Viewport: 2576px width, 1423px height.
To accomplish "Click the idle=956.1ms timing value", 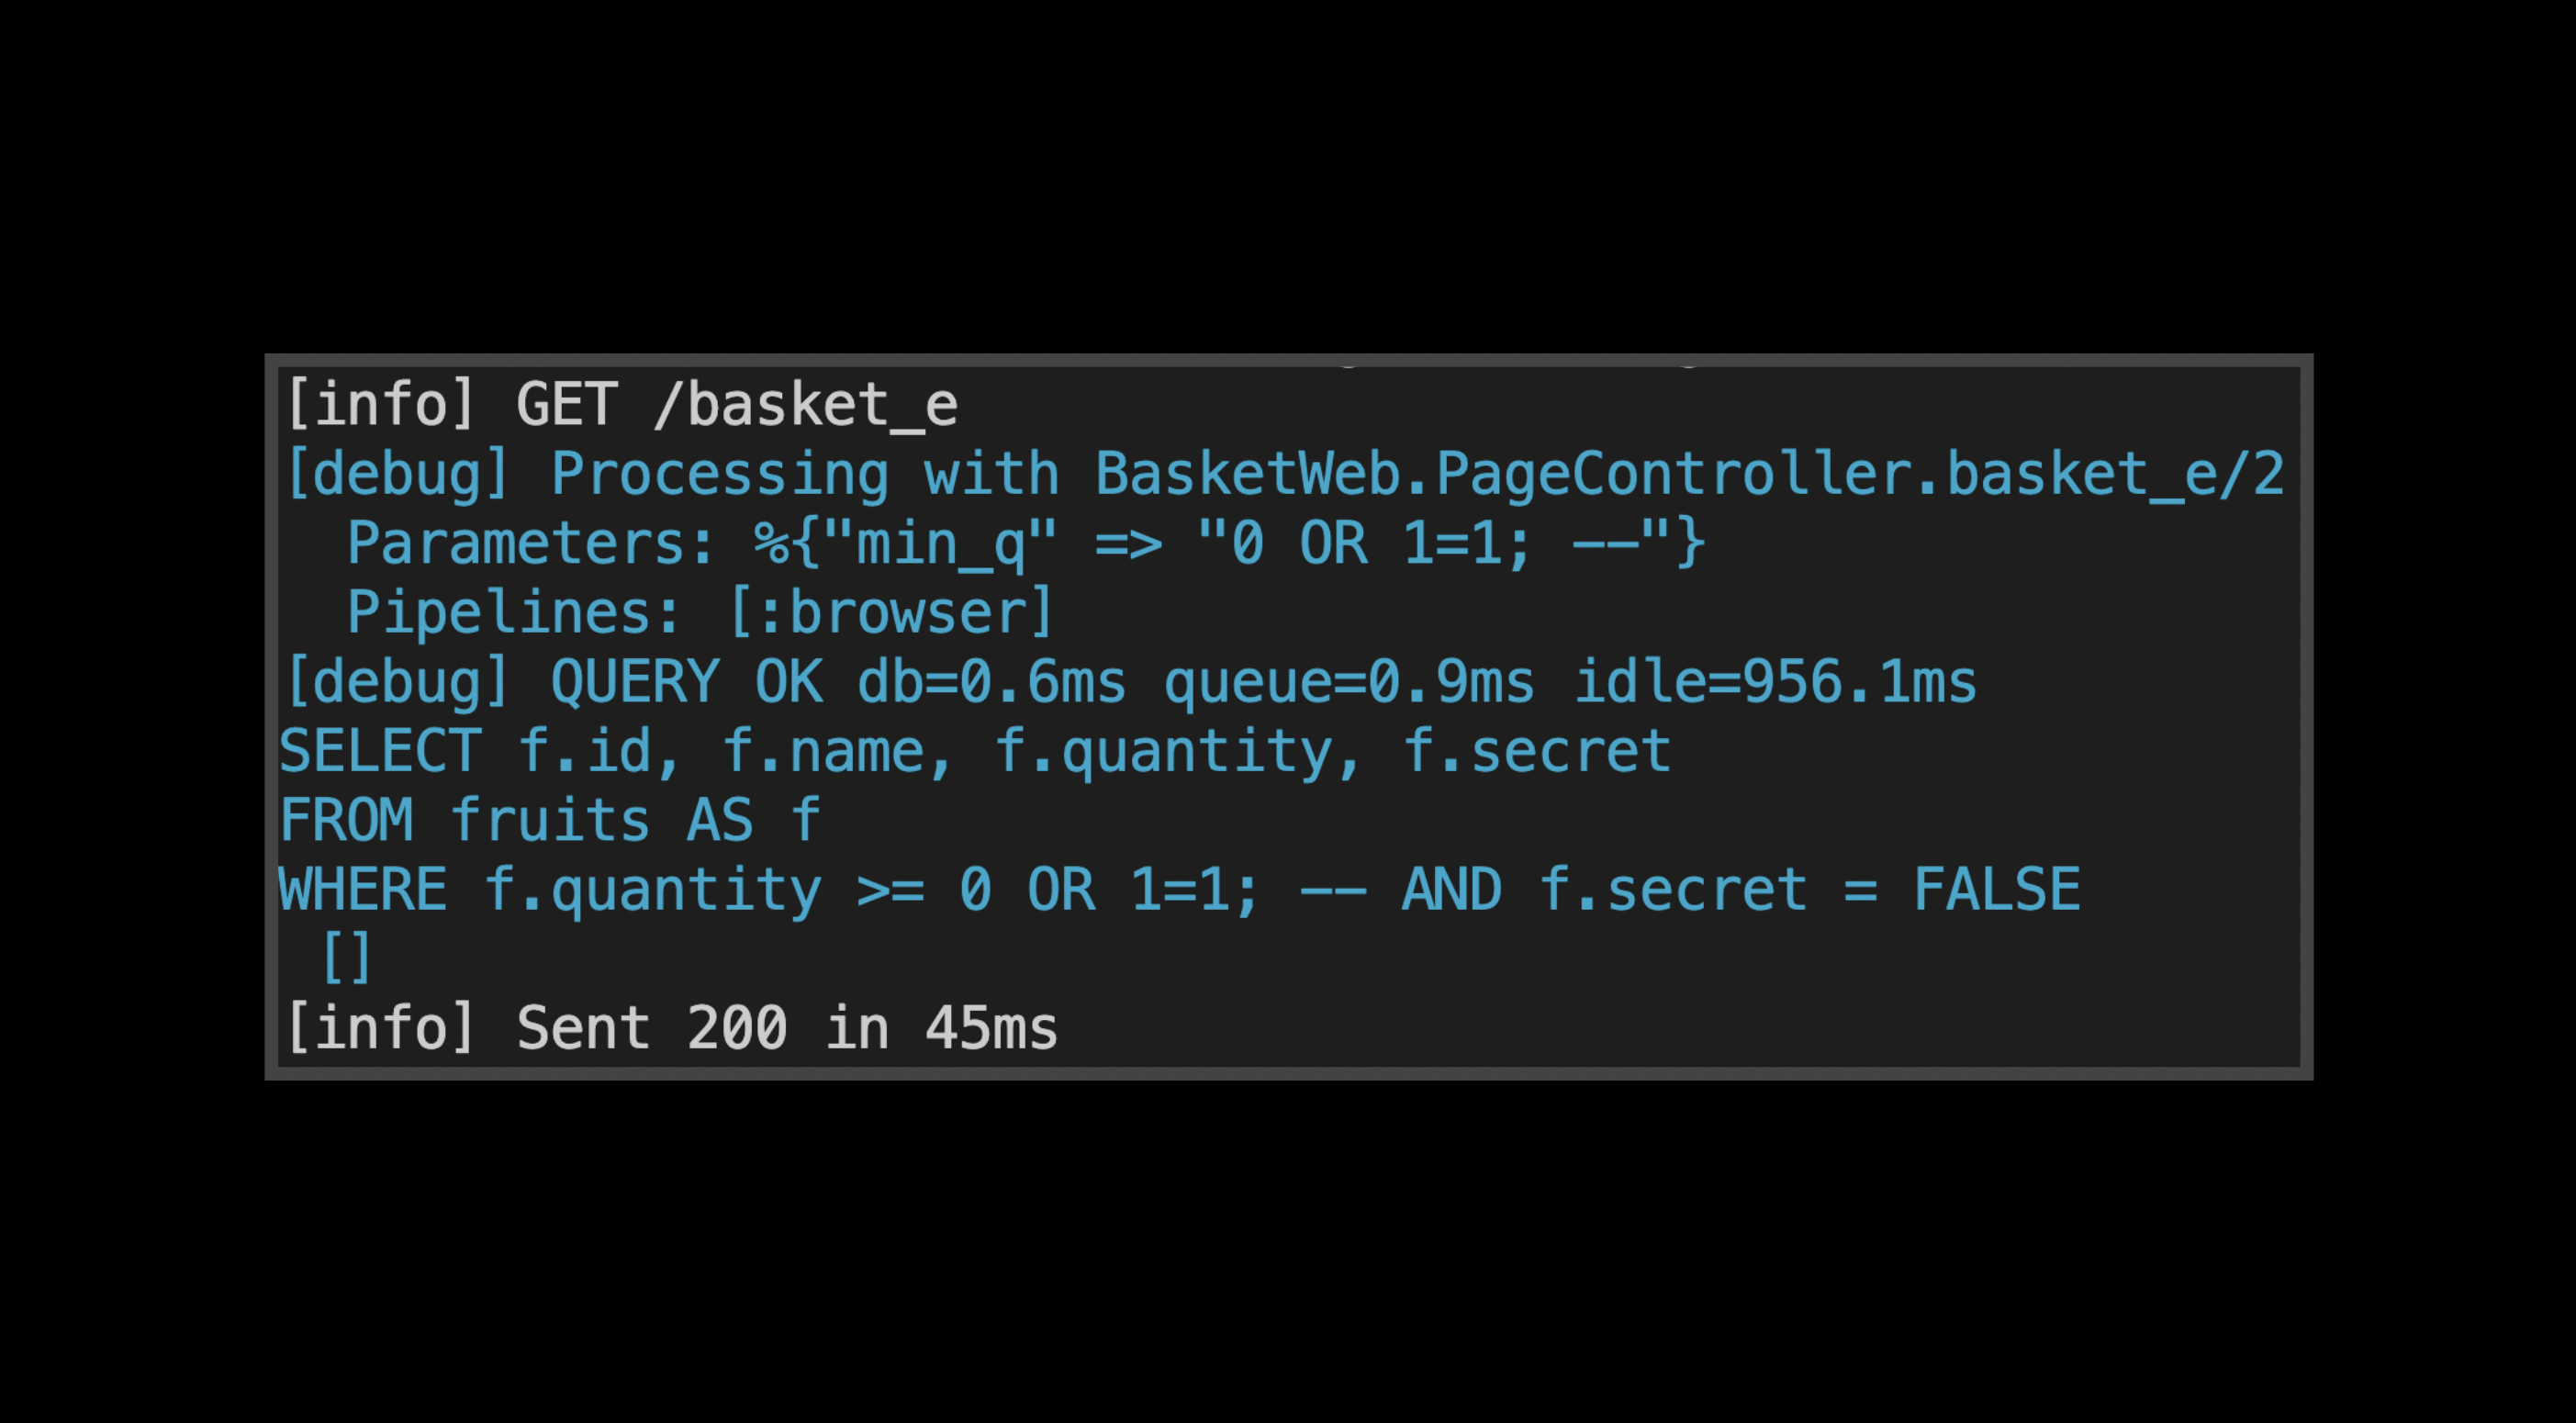I will [x=1775, y=682].
